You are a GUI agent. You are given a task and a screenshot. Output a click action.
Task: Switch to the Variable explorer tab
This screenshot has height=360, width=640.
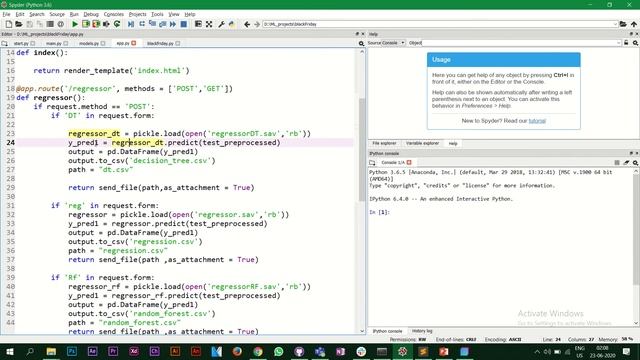(x=422, y=143)
